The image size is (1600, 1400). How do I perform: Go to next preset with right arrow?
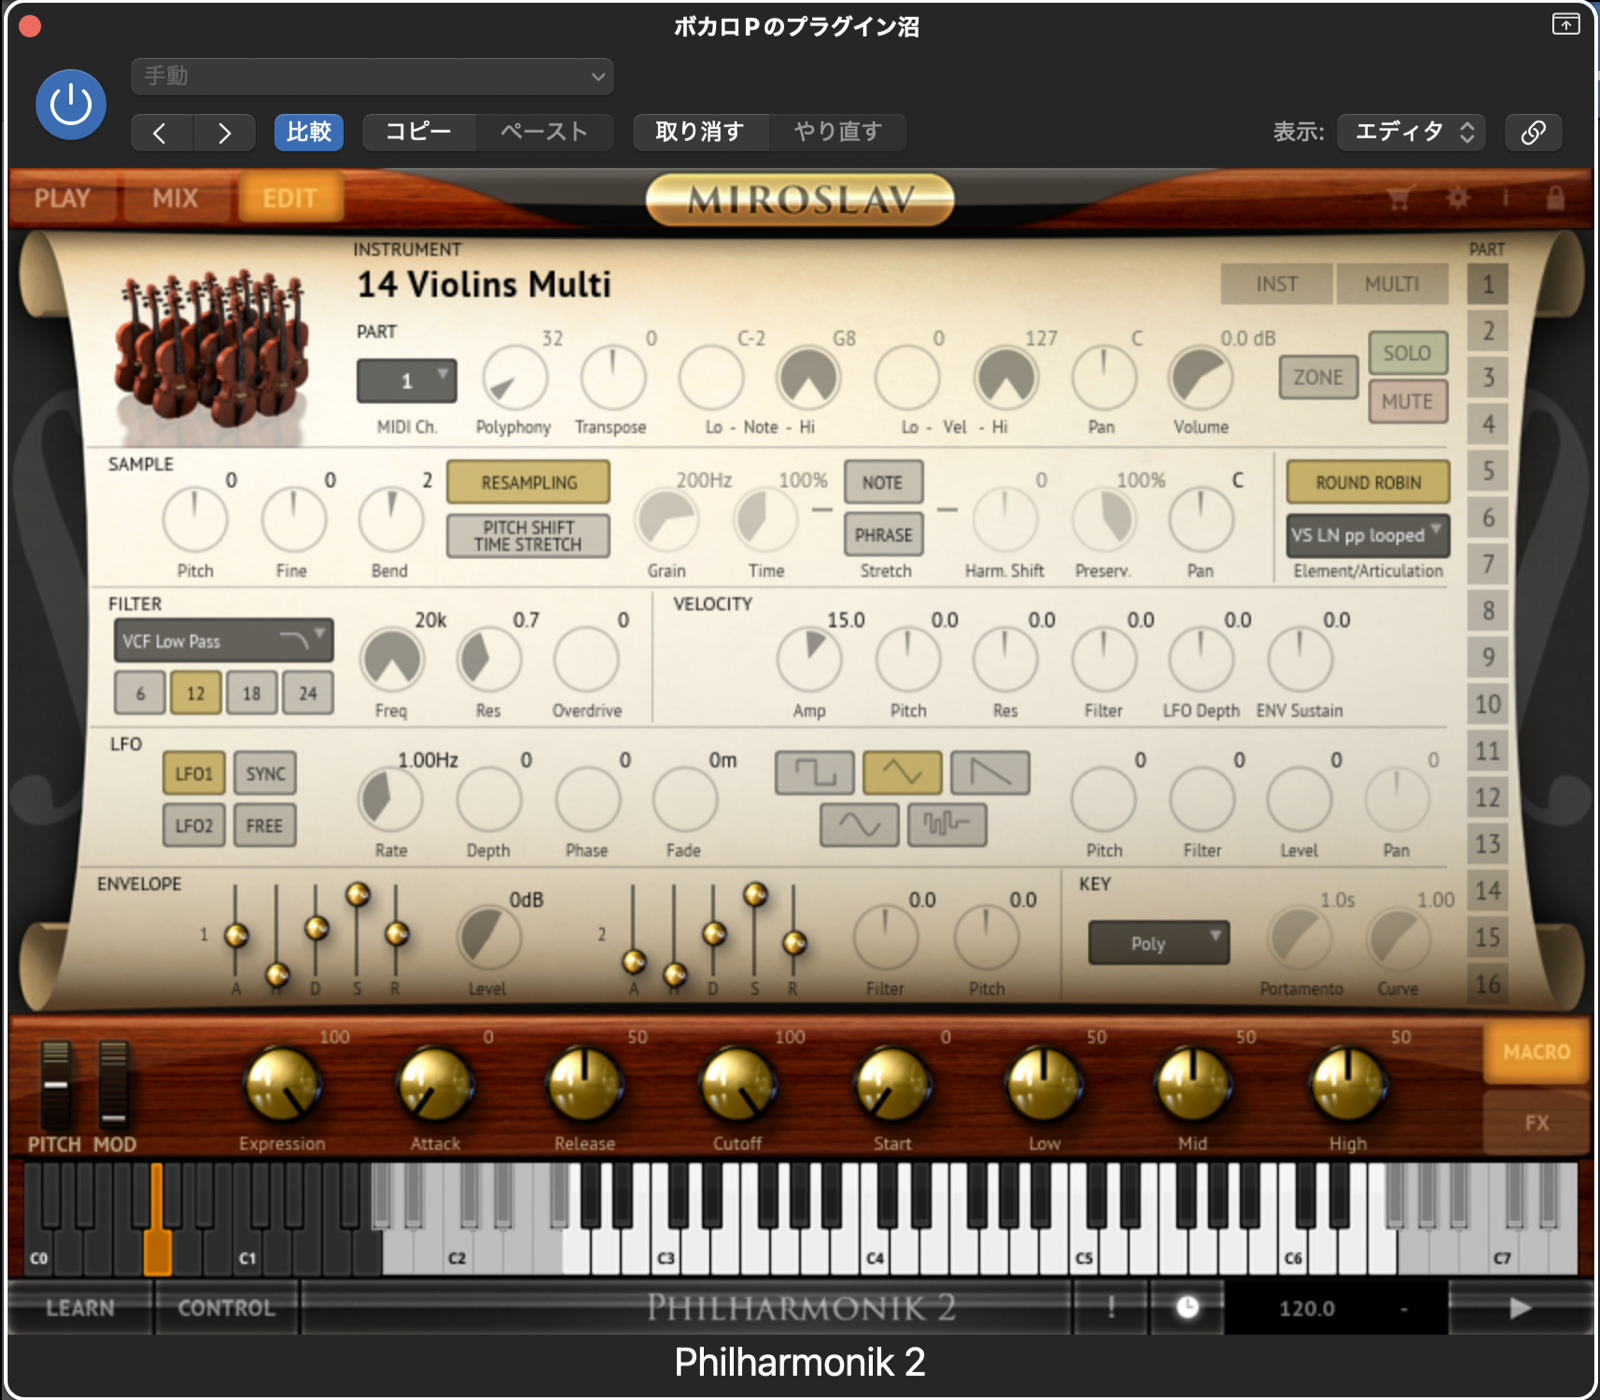tap(224, 132)
